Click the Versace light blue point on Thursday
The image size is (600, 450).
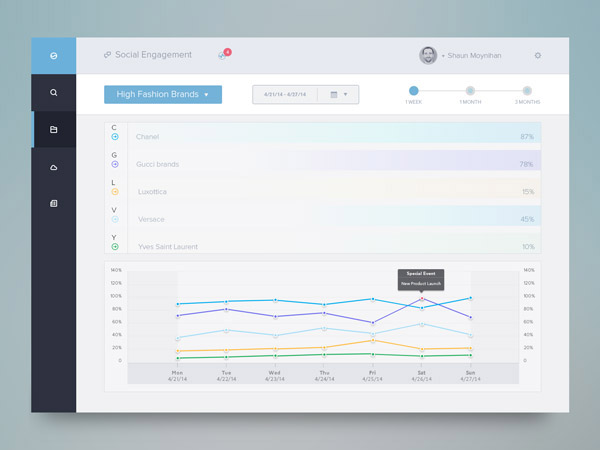coord(324,328)
